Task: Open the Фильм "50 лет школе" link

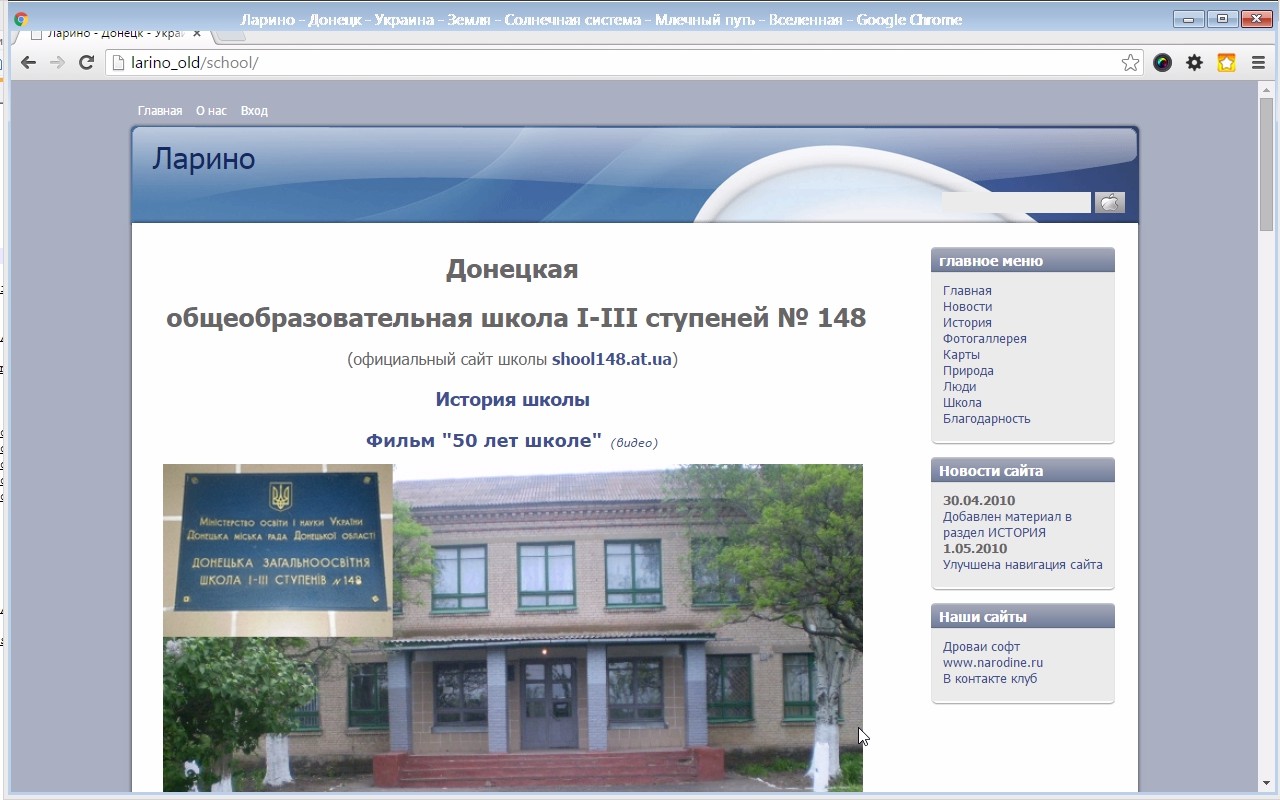Action: pos(484,441)
